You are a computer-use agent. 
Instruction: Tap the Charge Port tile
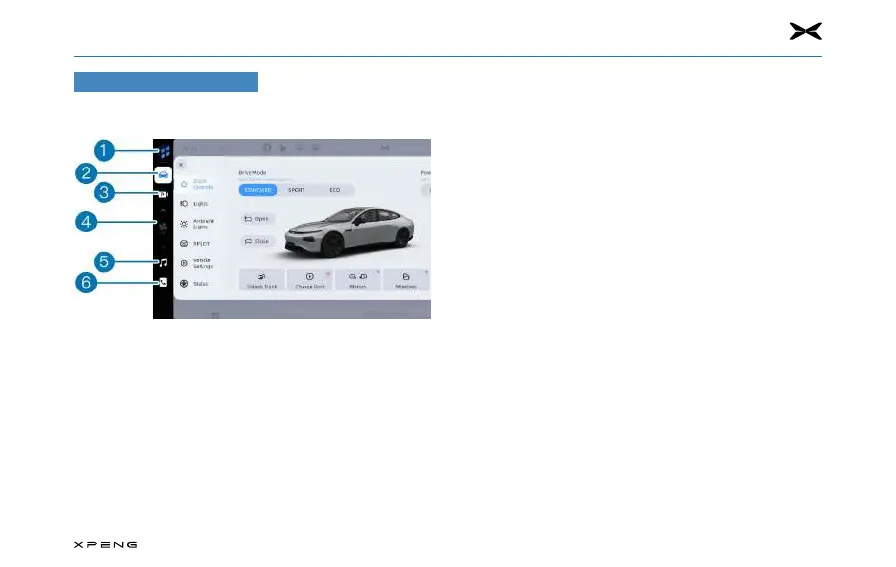[x=310, y=279]
